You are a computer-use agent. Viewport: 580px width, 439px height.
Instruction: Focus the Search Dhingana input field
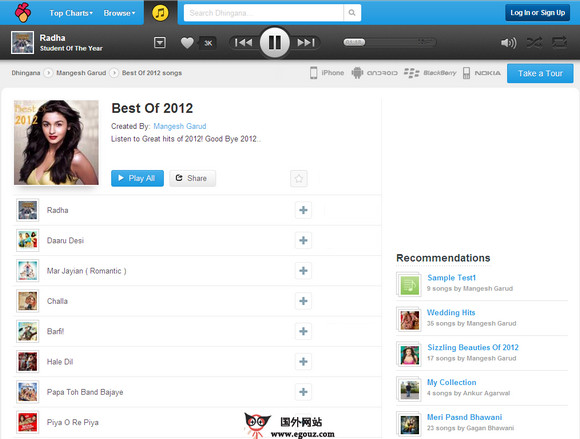pos(263,13)
